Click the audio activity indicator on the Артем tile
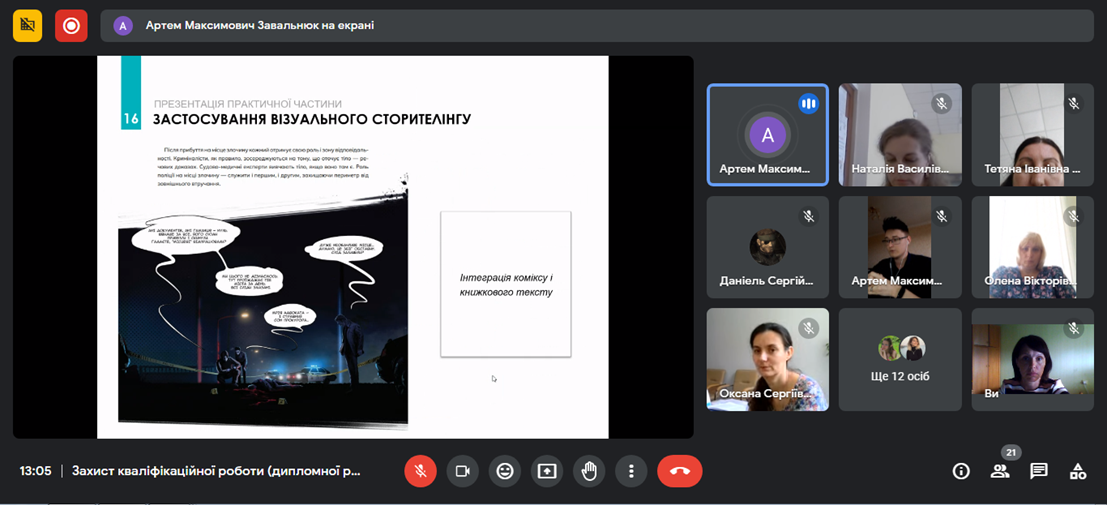 (808, 104)
